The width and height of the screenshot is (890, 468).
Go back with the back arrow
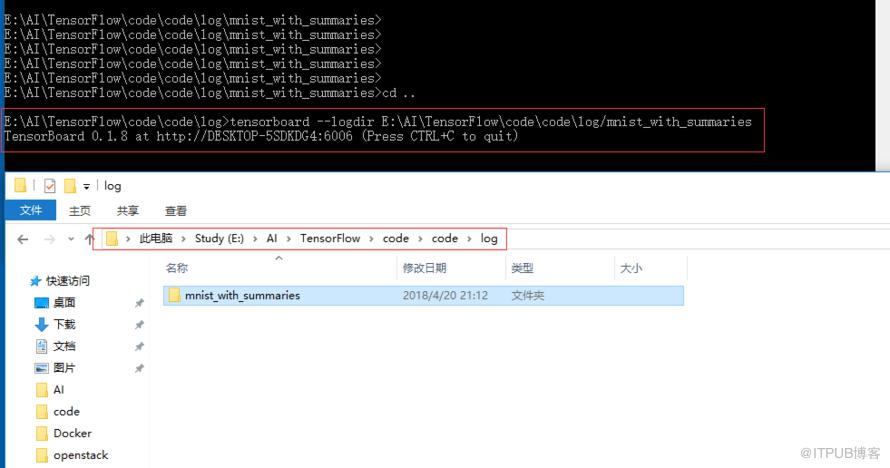23,239
